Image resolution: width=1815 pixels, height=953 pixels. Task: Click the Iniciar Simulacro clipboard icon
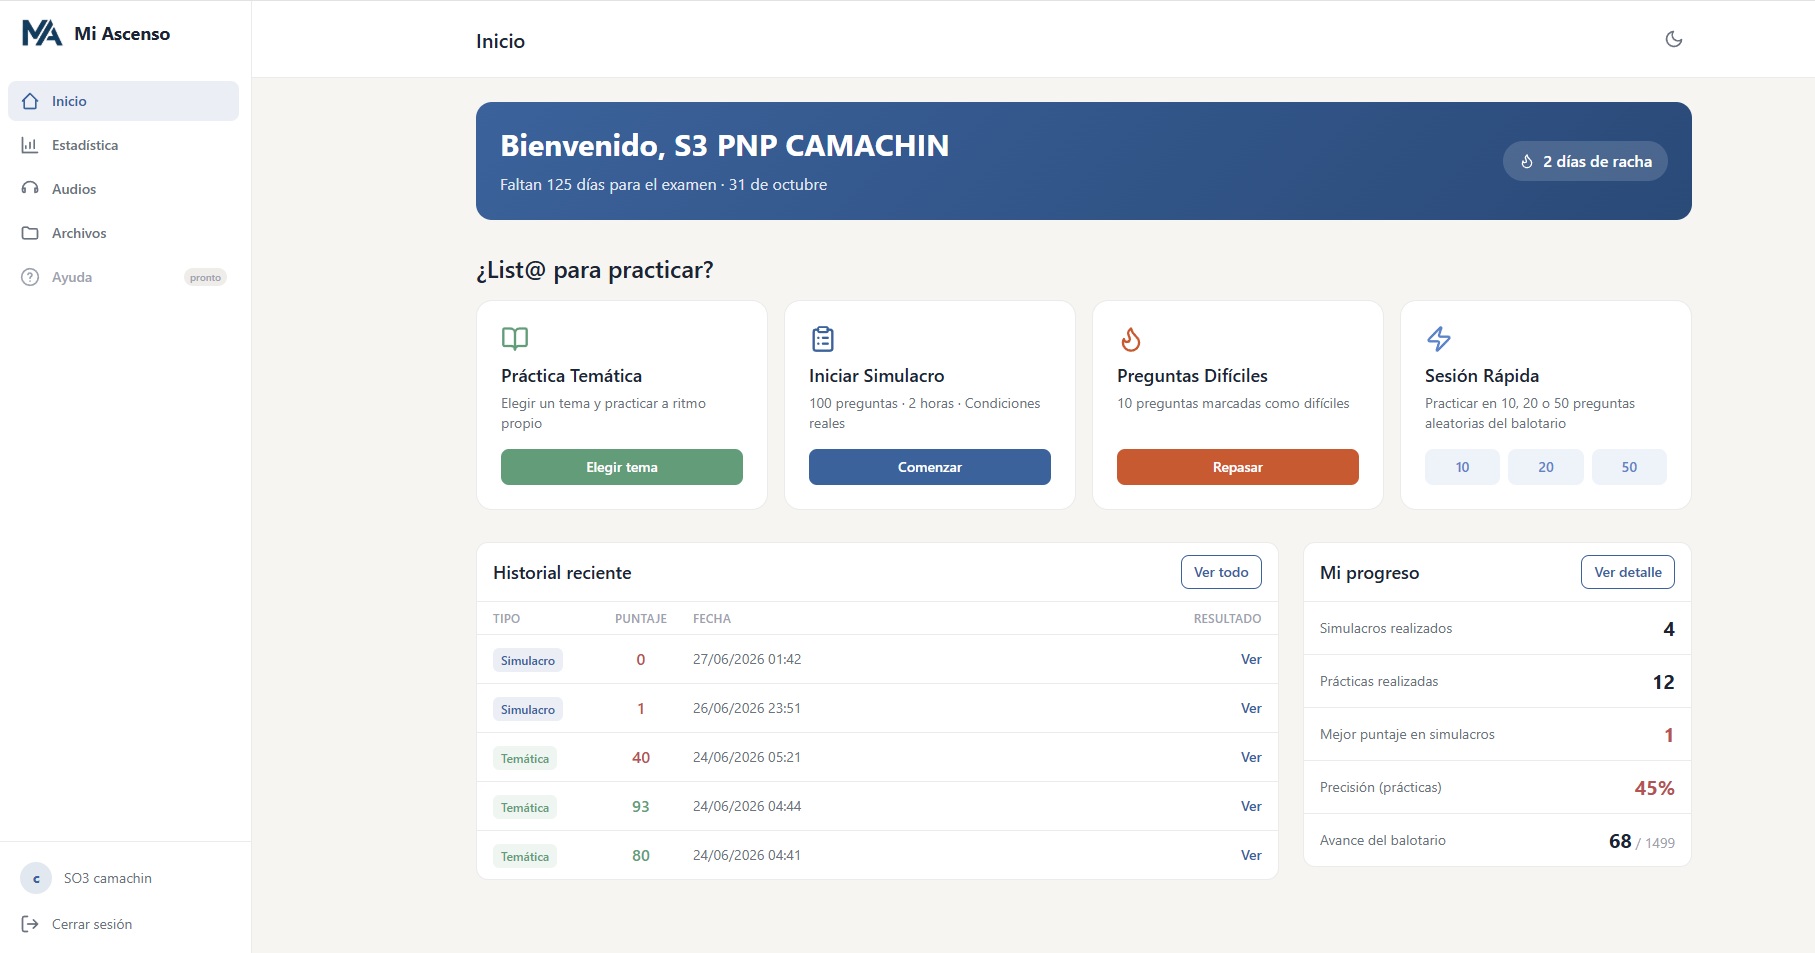823,339
